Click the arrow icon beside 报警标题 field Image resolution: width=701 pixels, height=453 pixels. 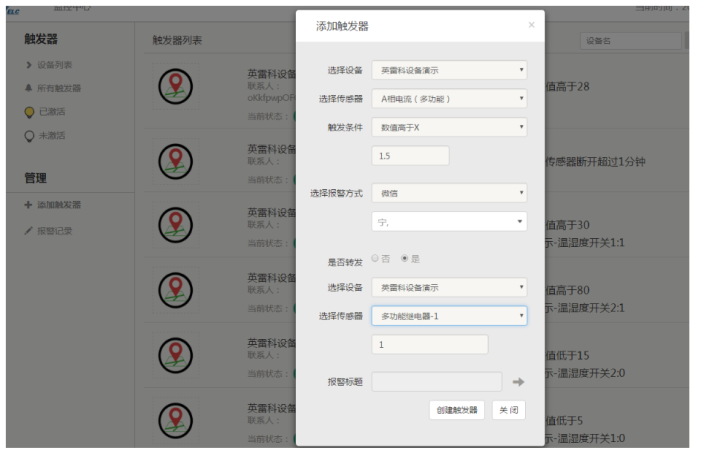click(518, 381)
